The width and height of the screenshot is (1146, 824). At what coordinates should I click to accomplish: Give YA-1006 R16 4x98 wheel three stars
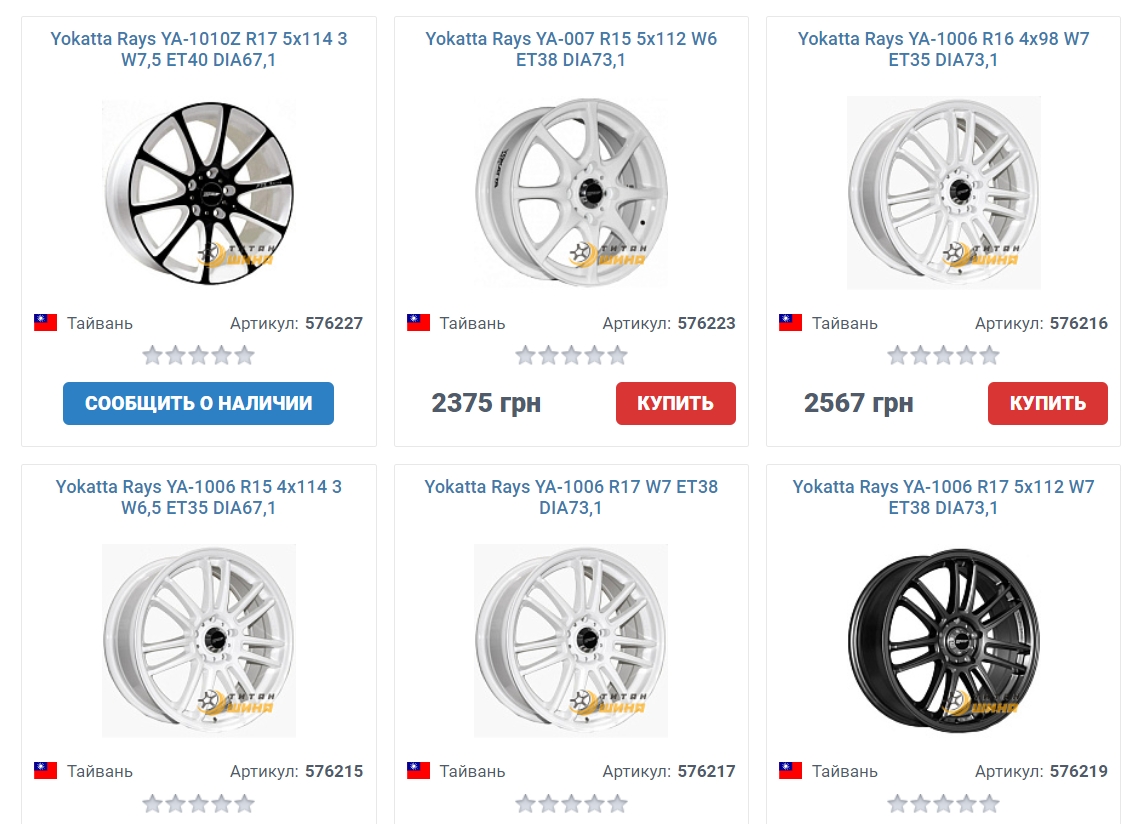[x=944, y=356]
